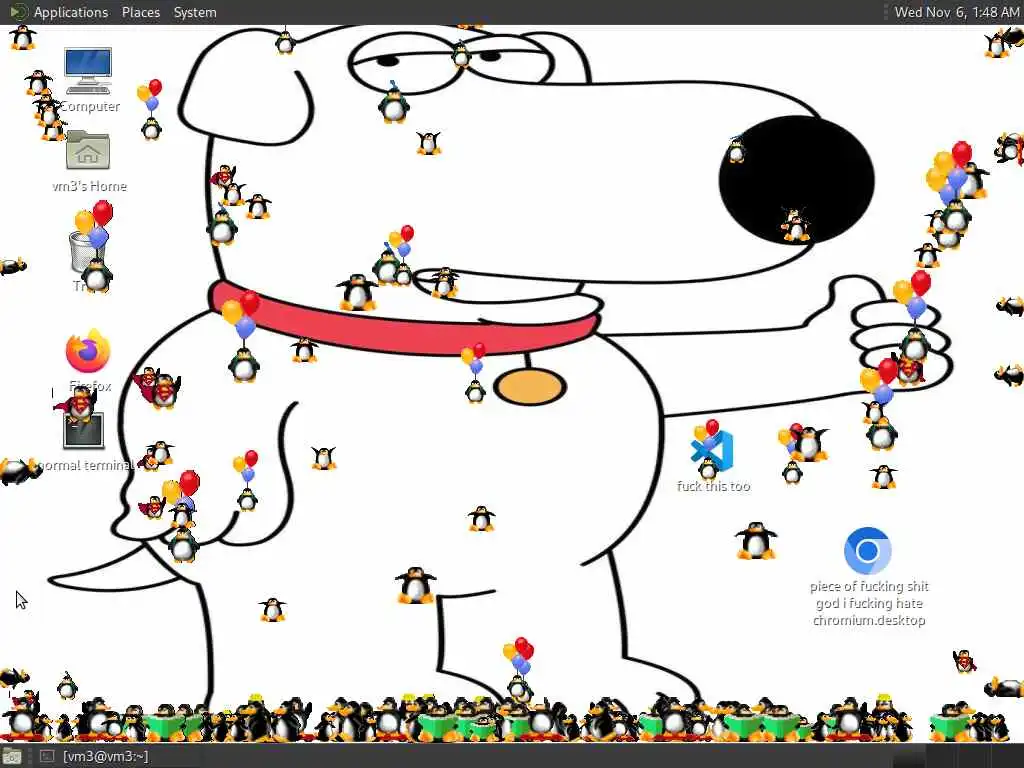Image resolution: width=1024 pixels, height=768 pixels.
Task: Open the Computer desktop icon
Action: click(x=88, y=71)
